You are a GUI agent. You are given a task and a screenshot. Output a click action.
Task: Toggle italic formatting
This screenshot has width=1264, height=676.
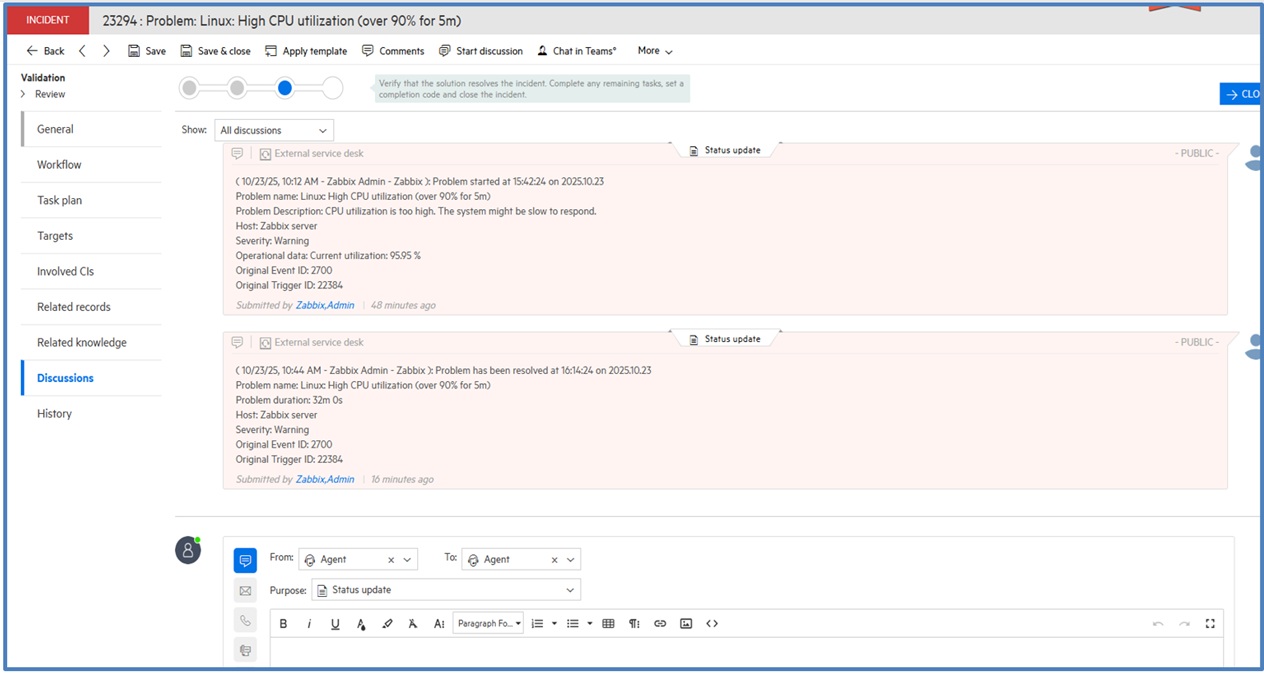pyautogui.click(x=309, y=623)
